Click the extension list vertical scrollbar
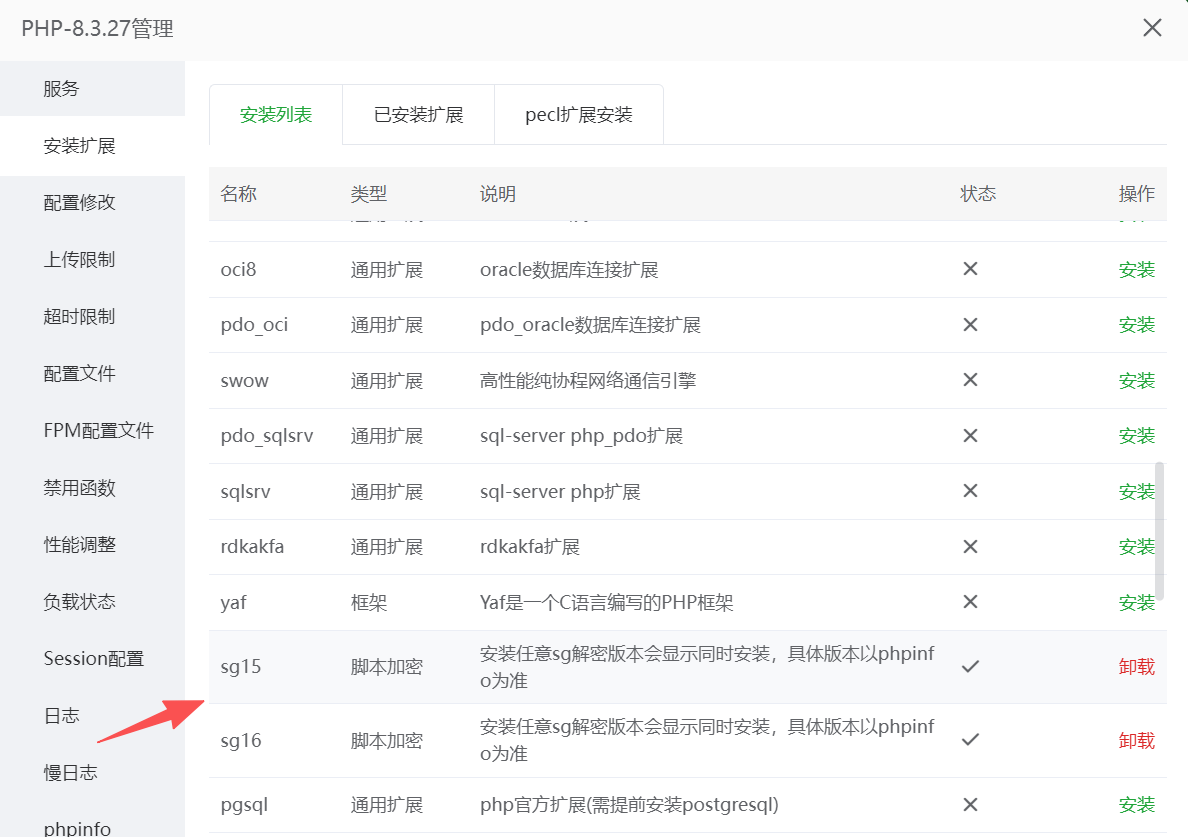The image size is (1188, 837). (1159, 530)
